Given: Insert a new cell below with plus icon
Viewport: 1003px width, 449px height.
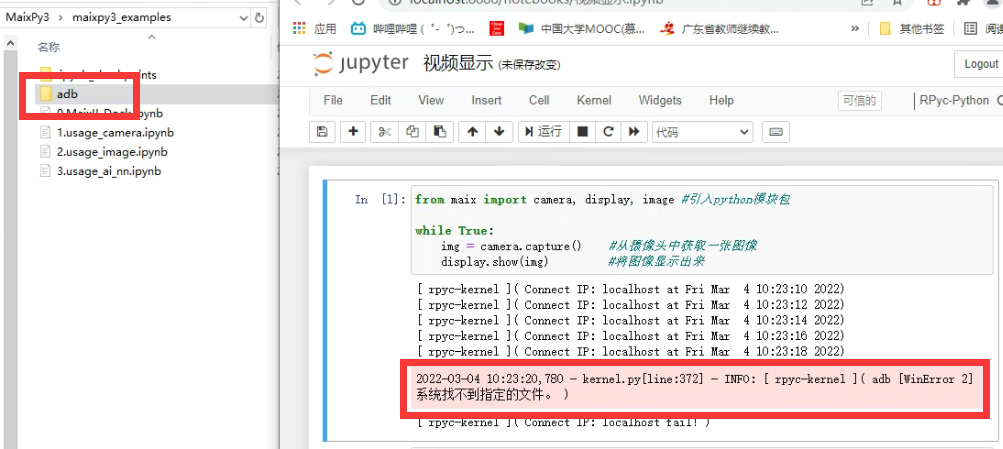Looking at the screenshot, I should 353,132.
